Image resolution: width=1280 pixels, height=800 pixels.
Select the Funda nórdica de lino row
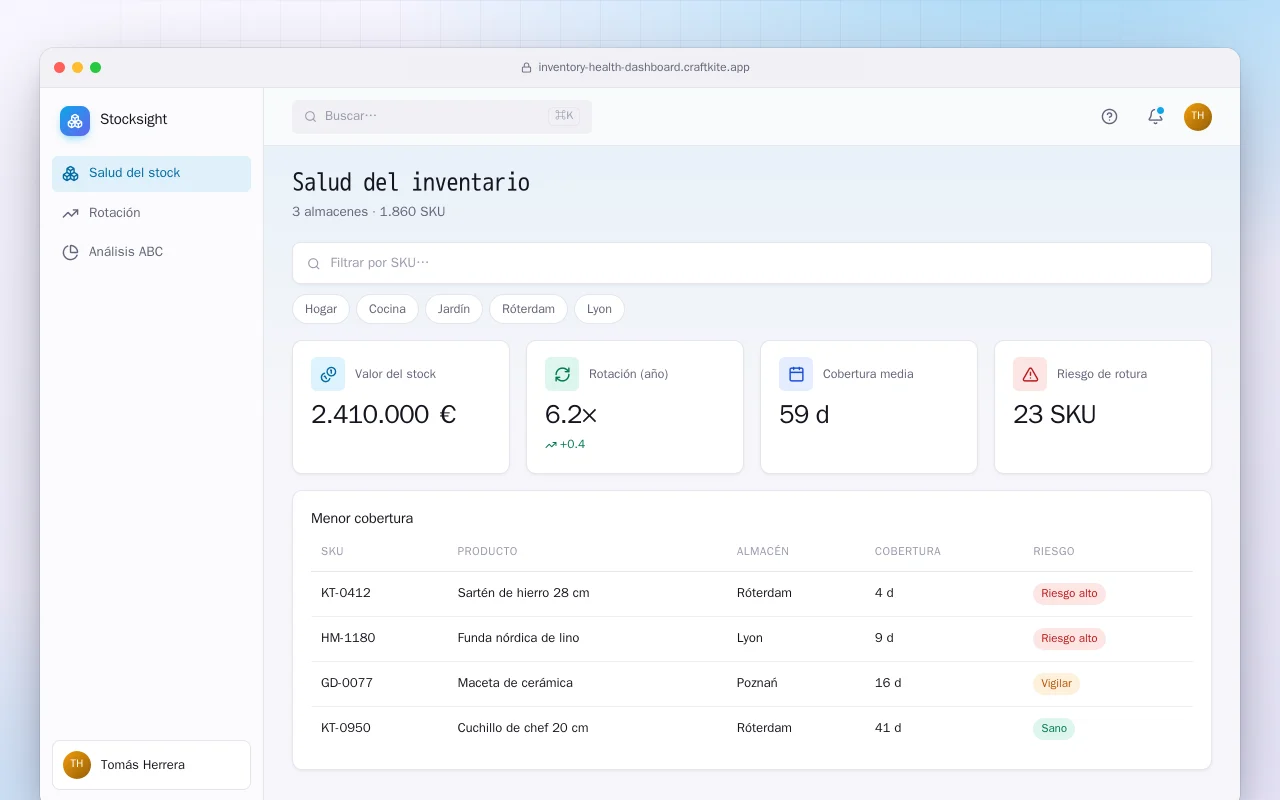[752, 639]
